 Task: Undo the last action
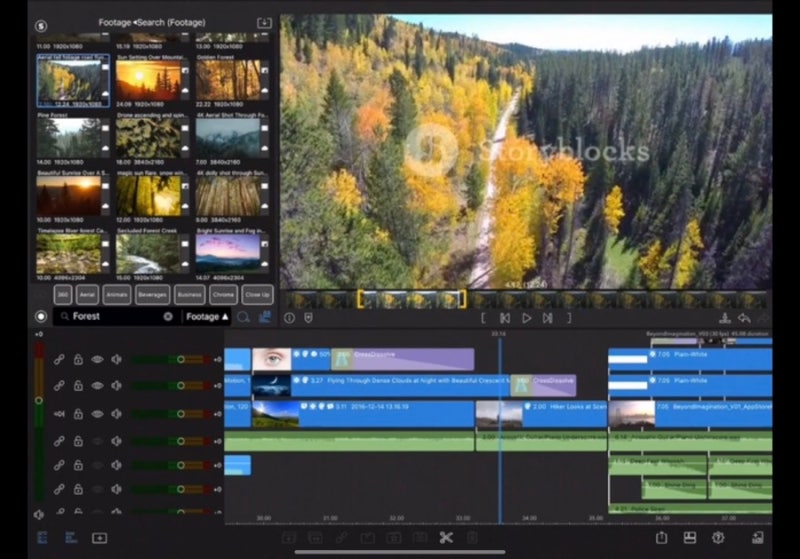[x=744, y=318]
